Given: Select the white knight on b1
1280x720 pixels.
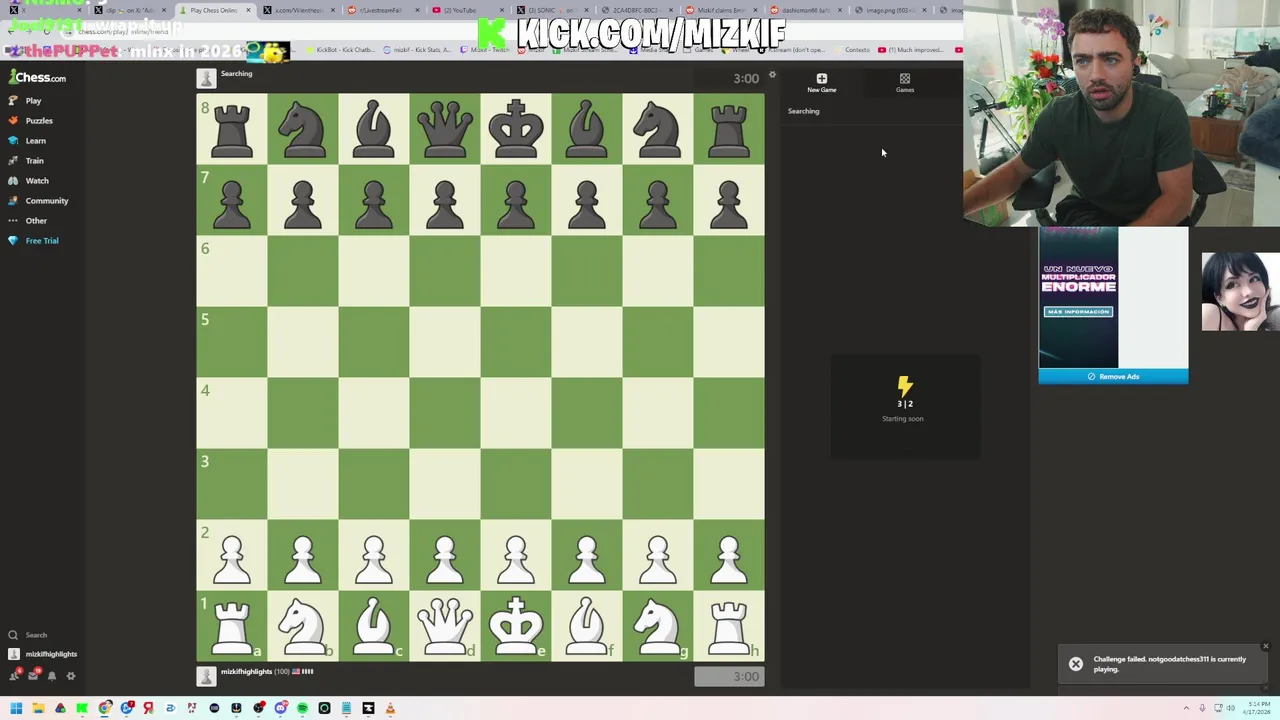Looking at the screenshot, I should pyautogui.click(x=303, y=626).
